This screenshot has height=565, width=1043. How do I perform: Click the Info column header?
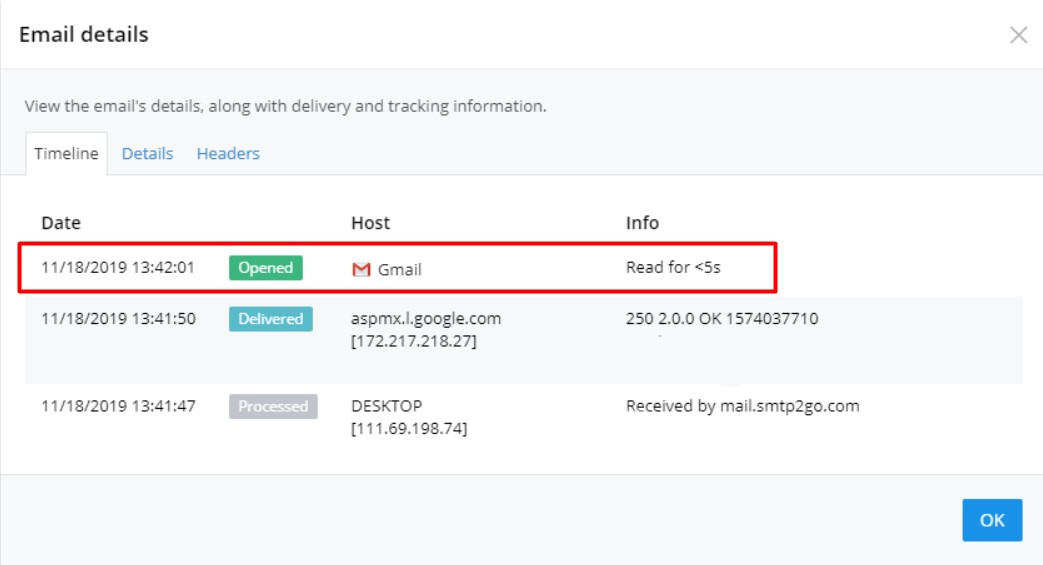(642, 223)
